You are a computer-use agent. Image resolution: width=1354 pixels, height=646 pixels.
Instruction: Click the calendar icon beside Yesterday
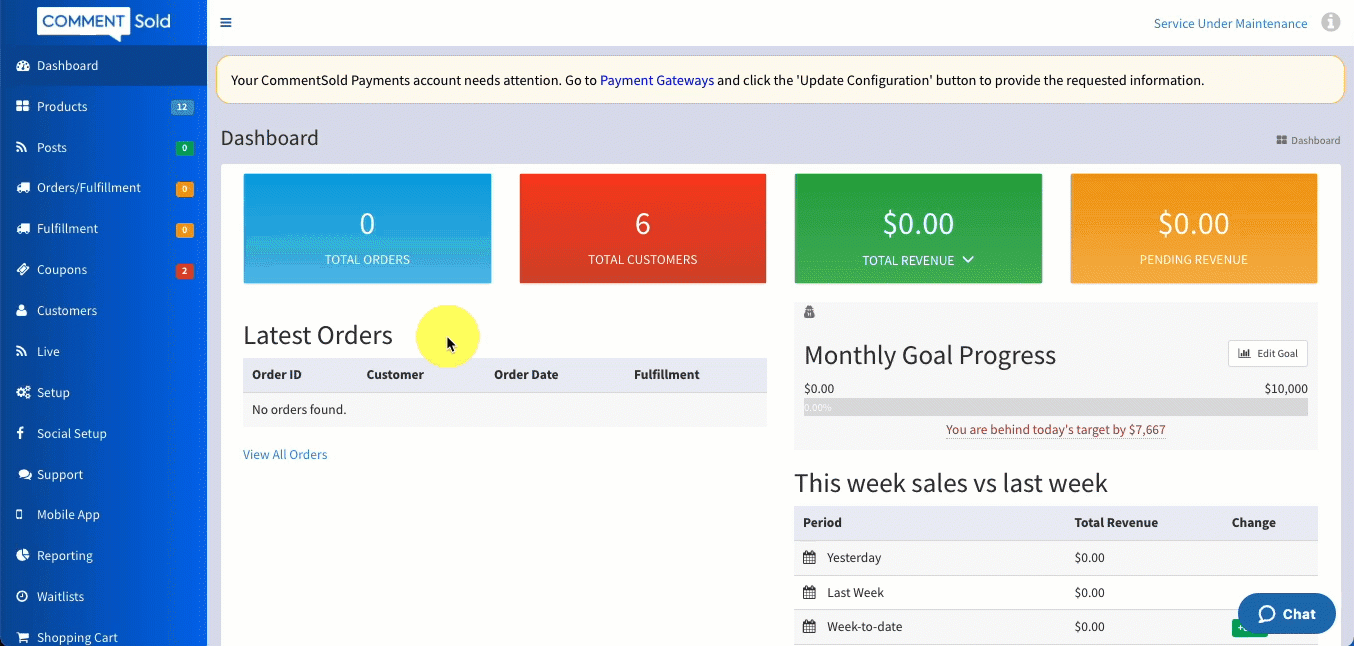[810, 558]
